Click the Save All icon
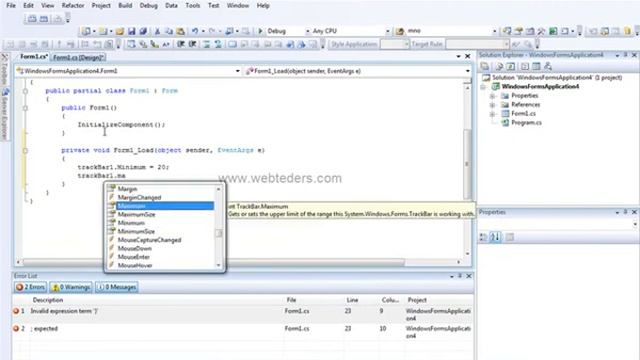This screenshot has height=360, width=640. click(143, 31)
